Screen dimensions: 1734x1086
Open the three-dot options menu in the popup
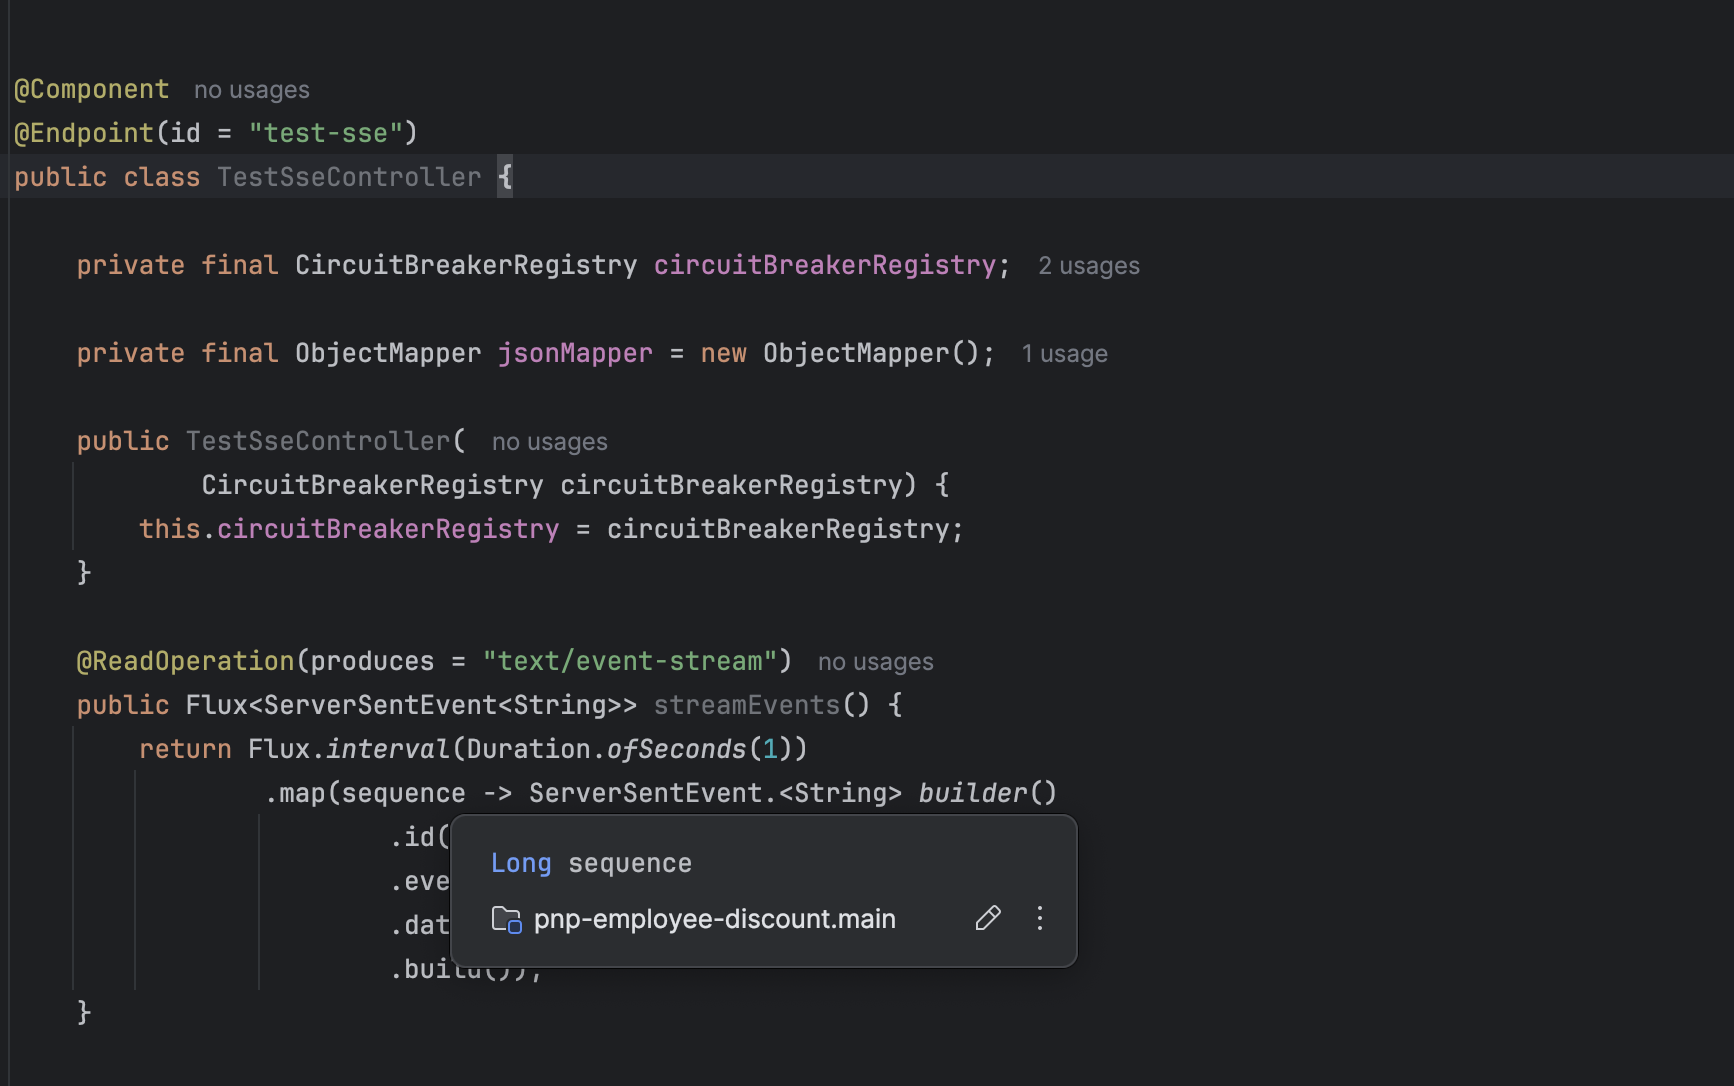[1039, 918]
